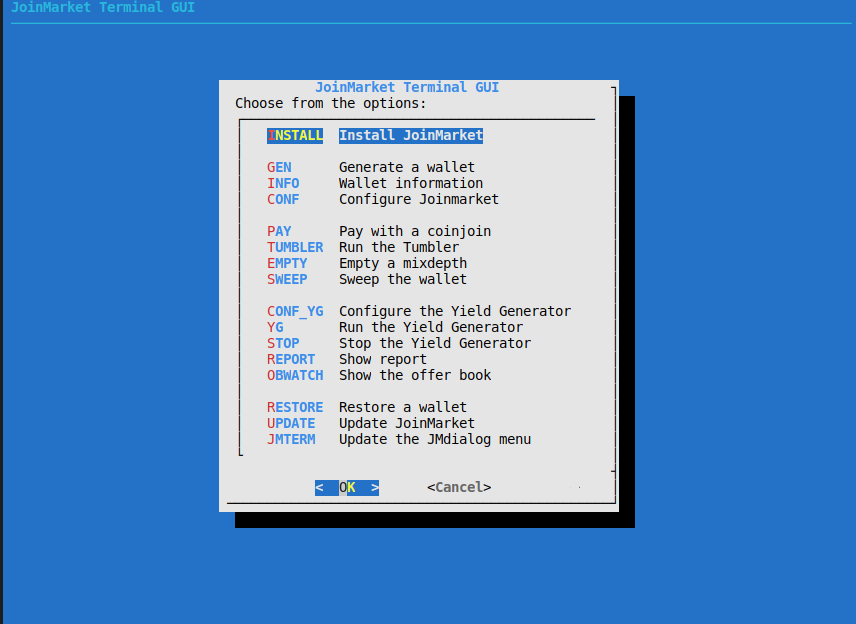Click 'Install JoinMarket' description text
Image resolution: width=856 pixels, height=624 pixels.
(411, 135)
